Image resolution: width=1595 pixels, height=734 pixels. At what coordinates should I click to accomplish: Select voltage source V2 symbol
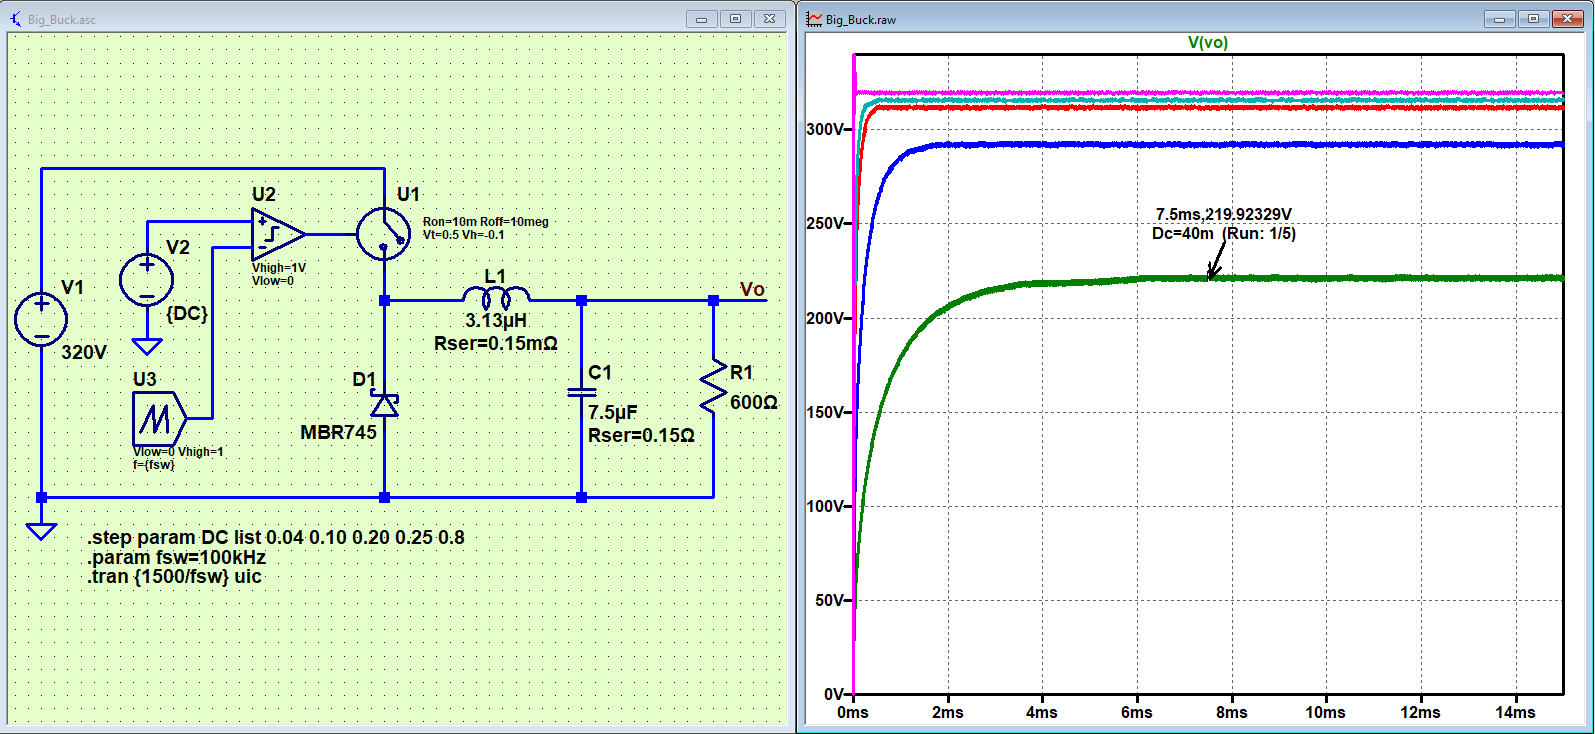pos(146,279)
